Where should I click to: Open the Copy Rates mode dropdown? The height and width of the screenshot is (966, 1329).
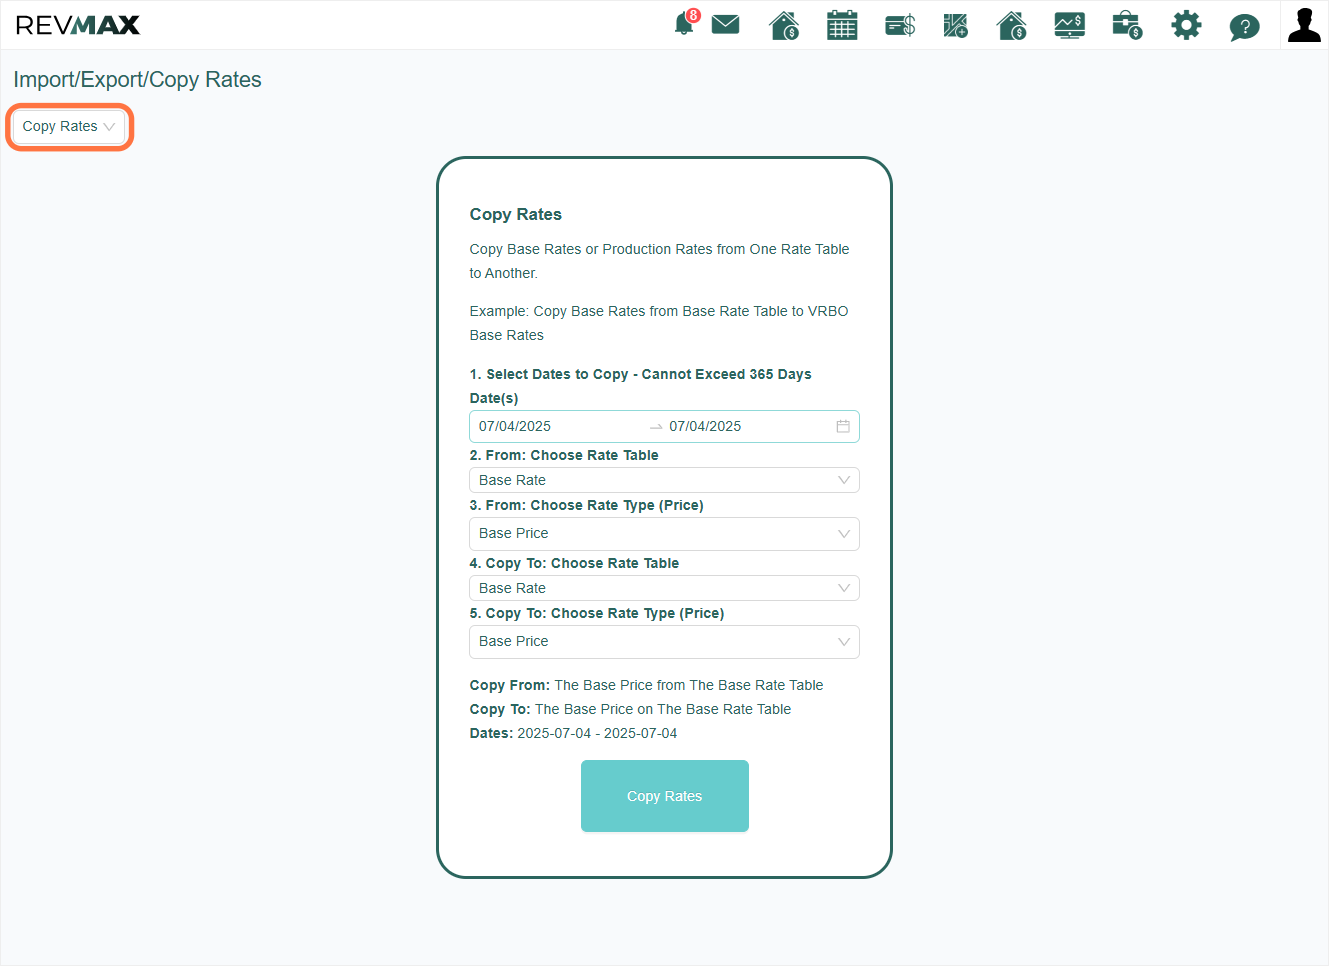pyautogui.click(x=69, y=127)
